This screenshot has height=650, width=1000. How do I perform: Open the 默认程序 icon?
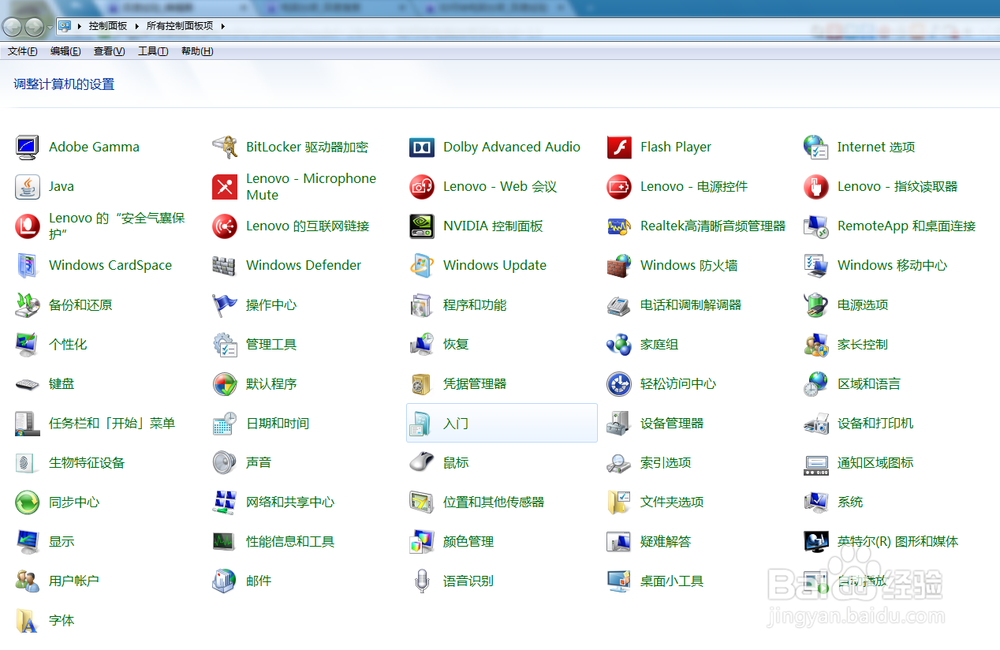pyautogui.click(x=224, y=384)
